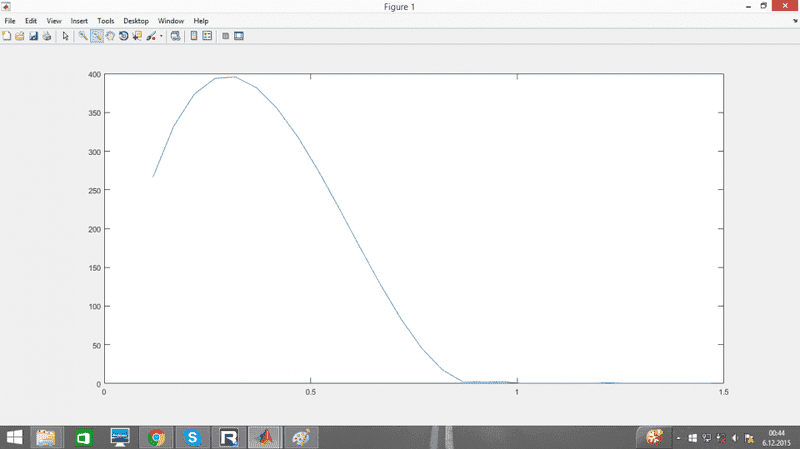
Task: Open Google Chrome from the taskbar
Action: (x=156, y=437)
